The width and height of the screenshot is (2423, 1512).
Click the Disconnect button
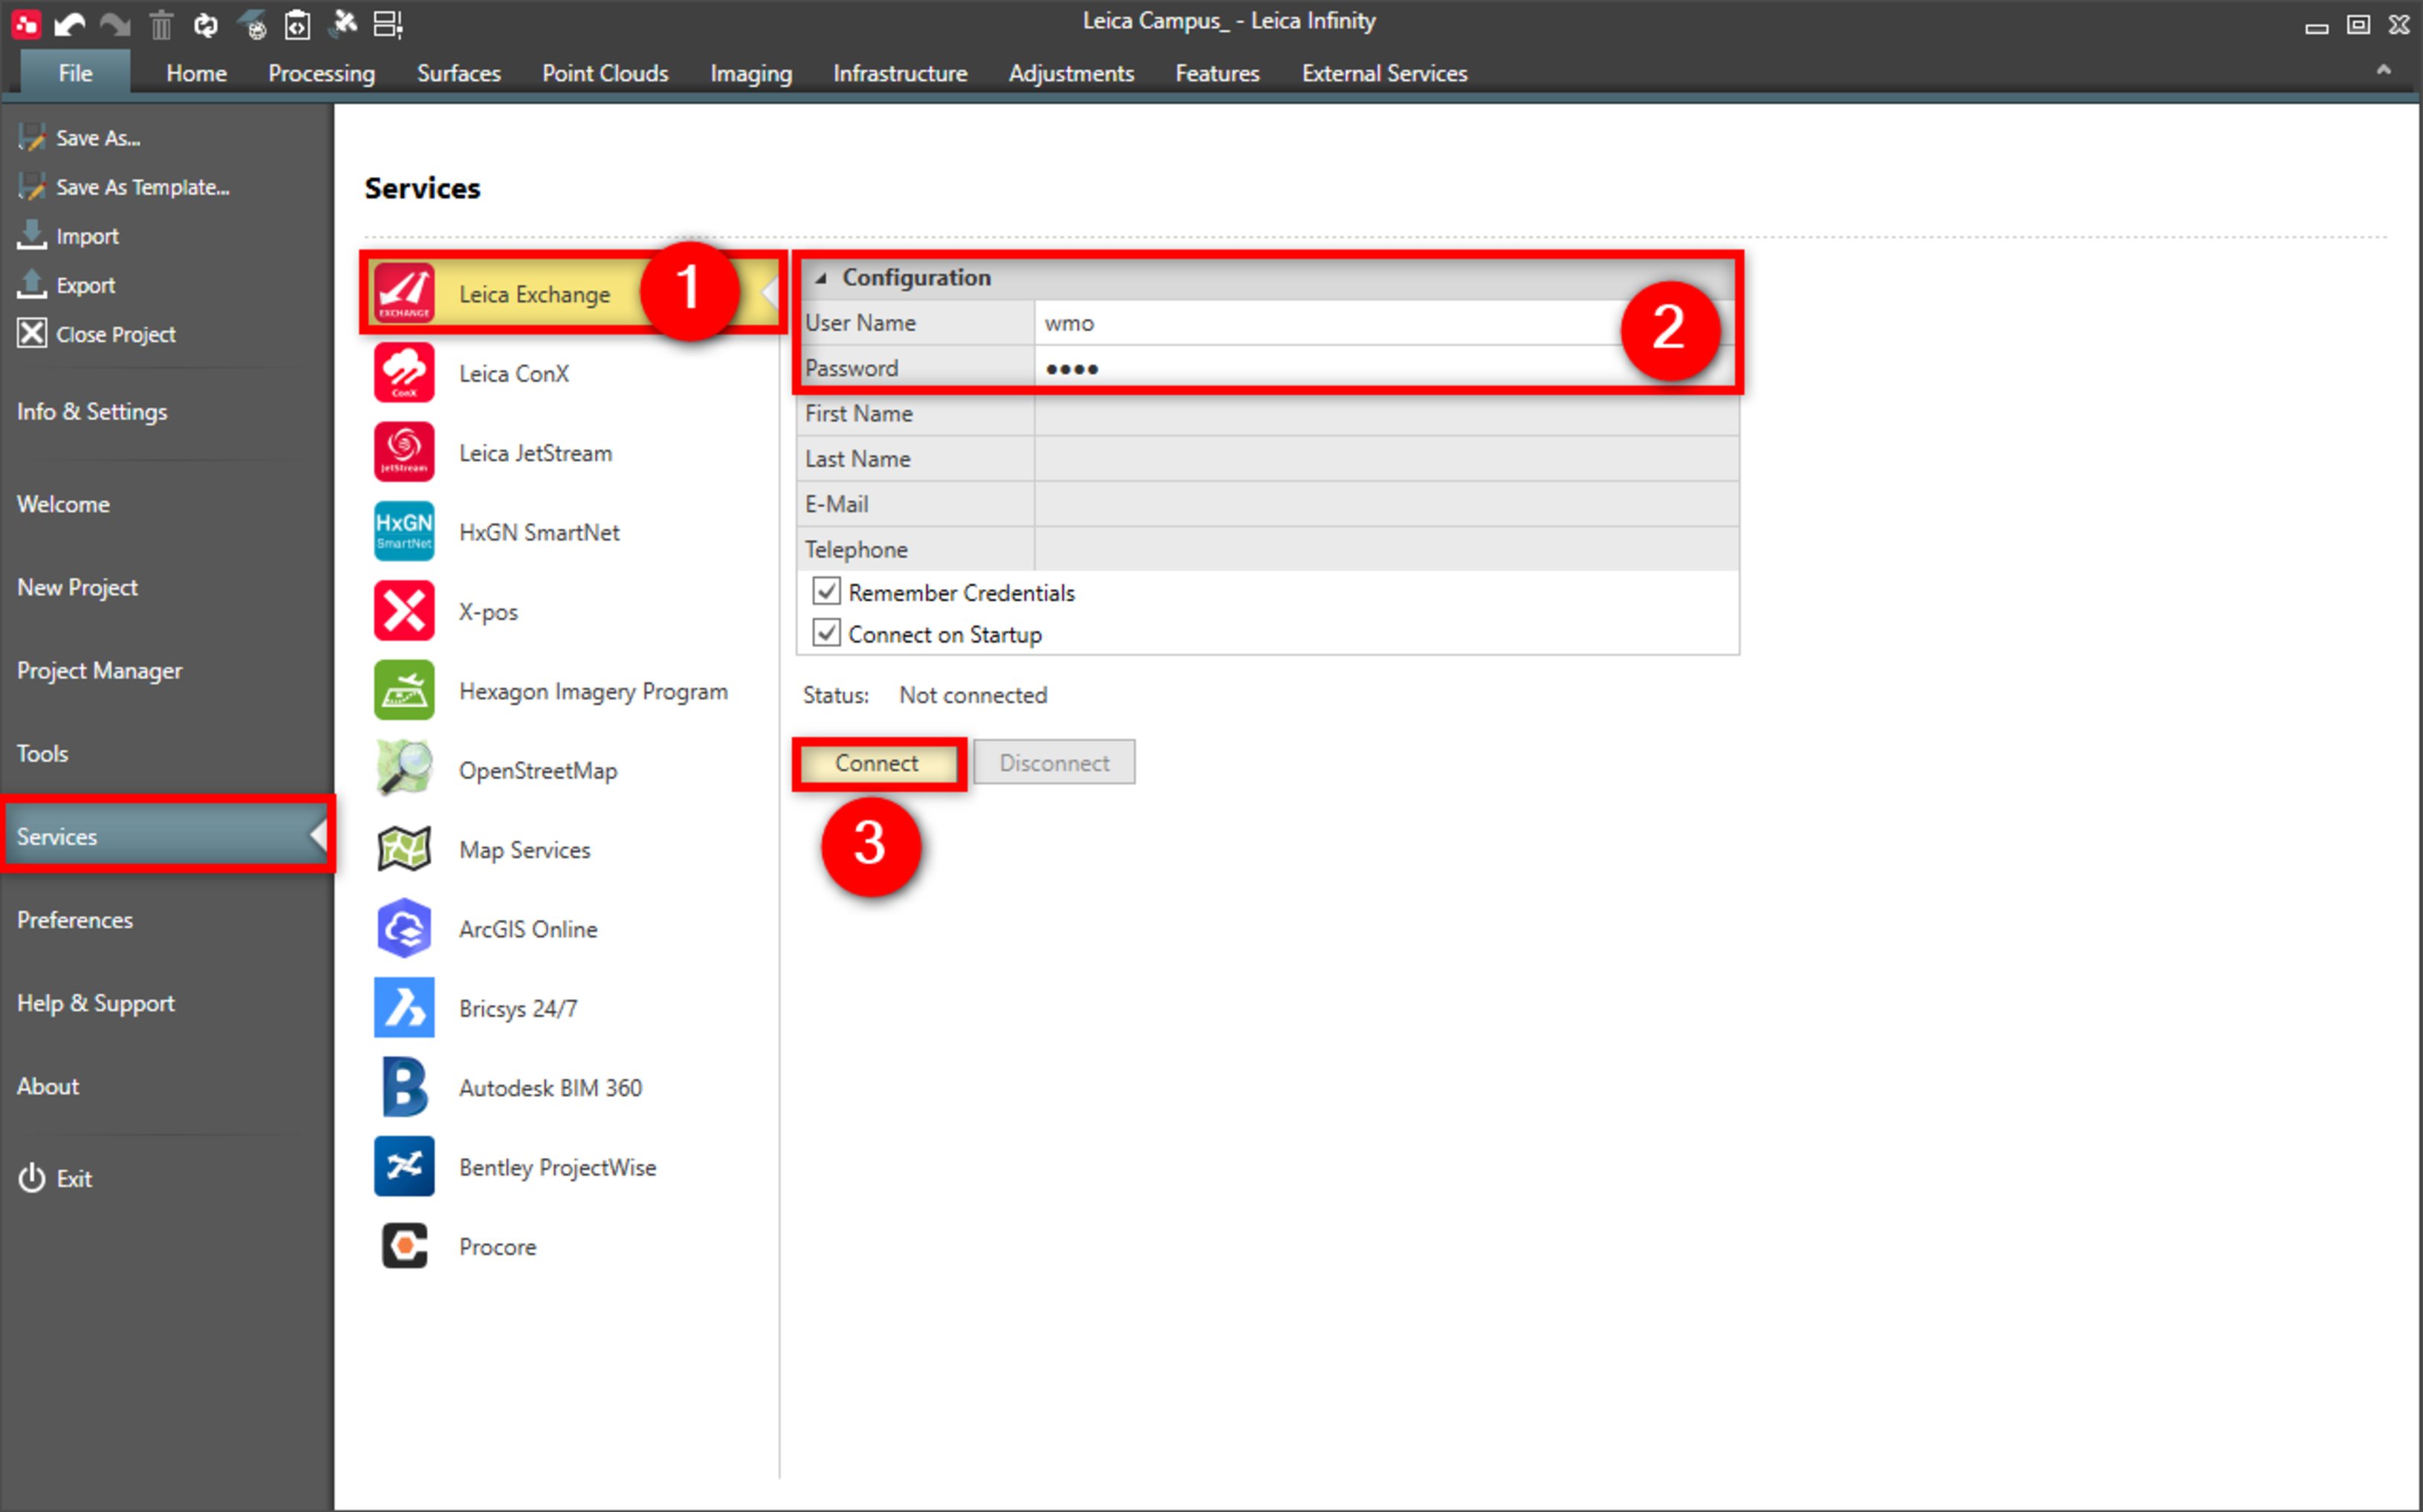coord(1055,763)
